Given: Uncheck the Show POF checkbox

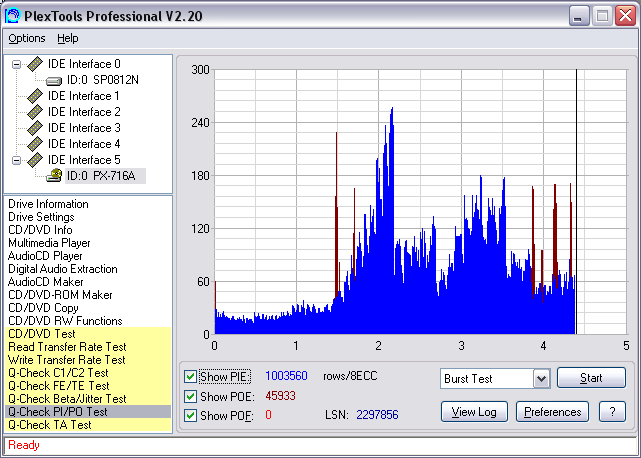Looking at the screenshot, I should click(x=190, y=415).
